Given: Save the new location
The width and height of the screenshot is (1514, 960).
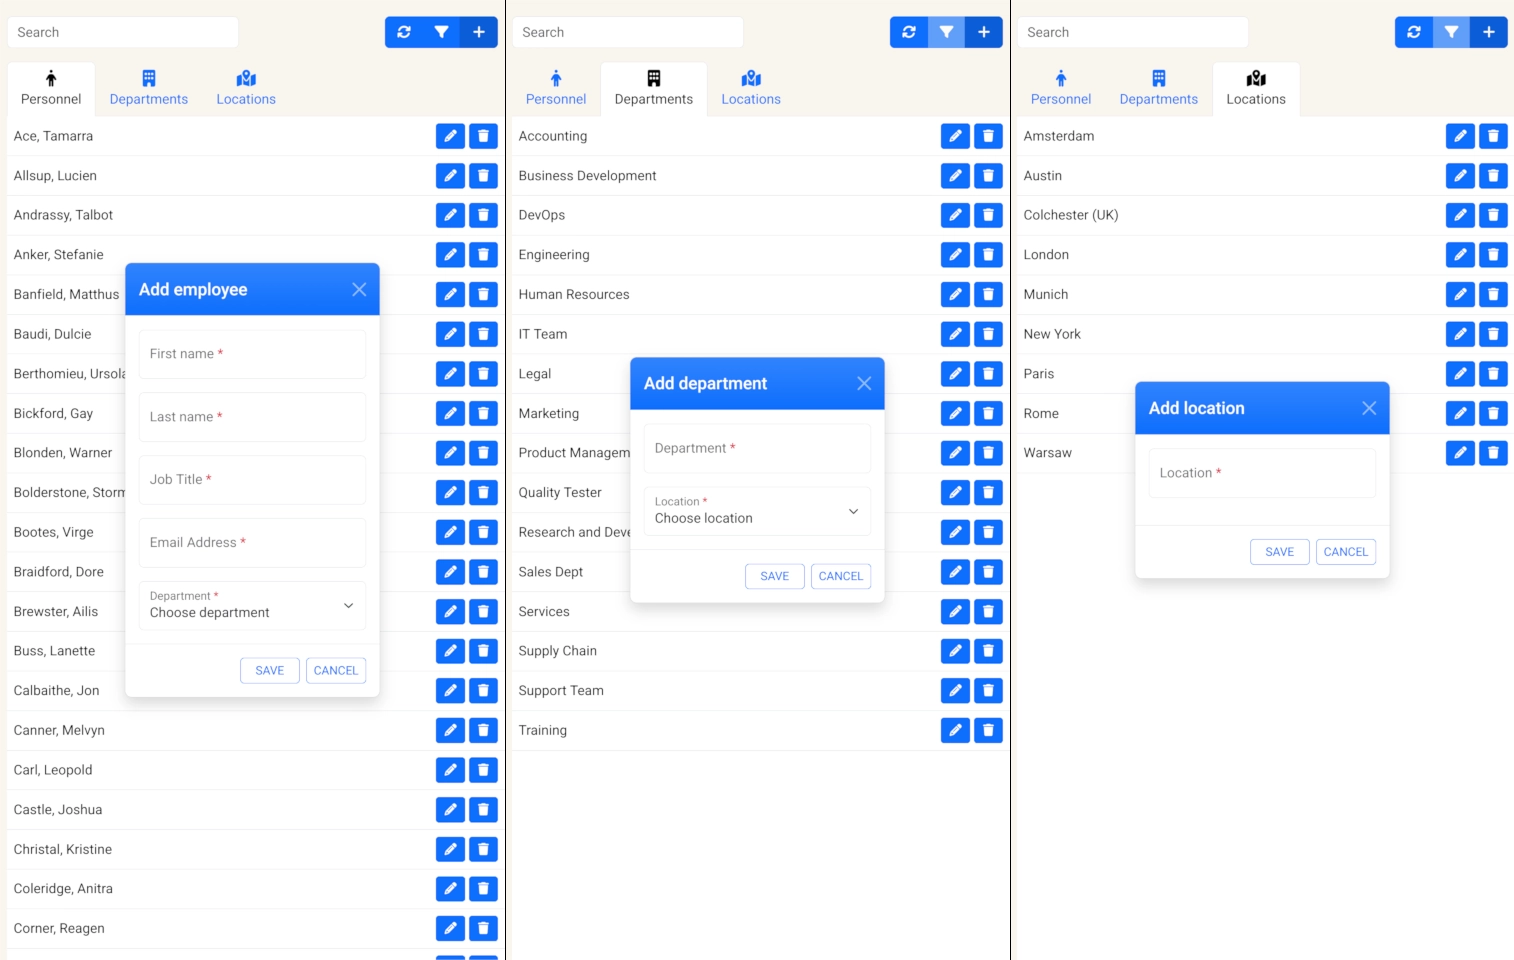Looking at the screenshot, I should click(1280, 552).
